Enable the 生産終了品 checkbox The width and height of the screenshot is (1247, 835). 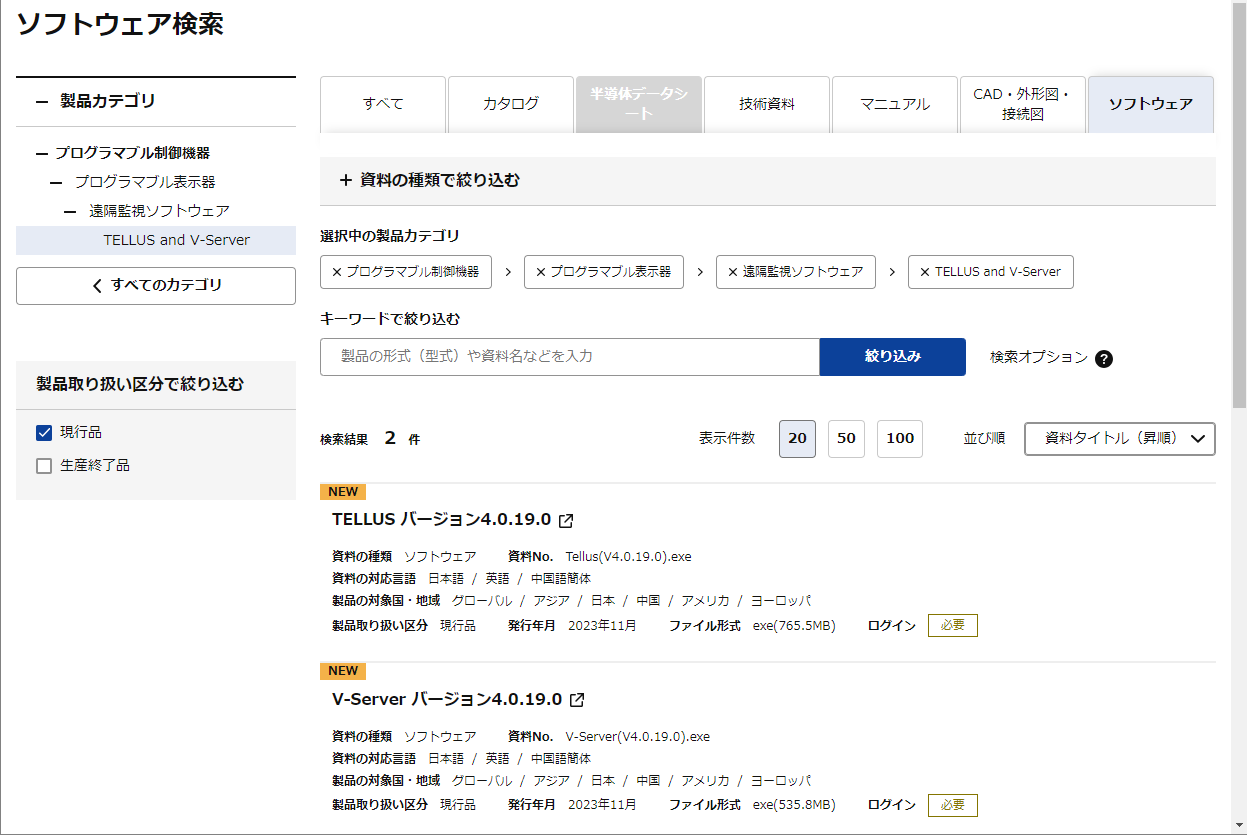44,466
